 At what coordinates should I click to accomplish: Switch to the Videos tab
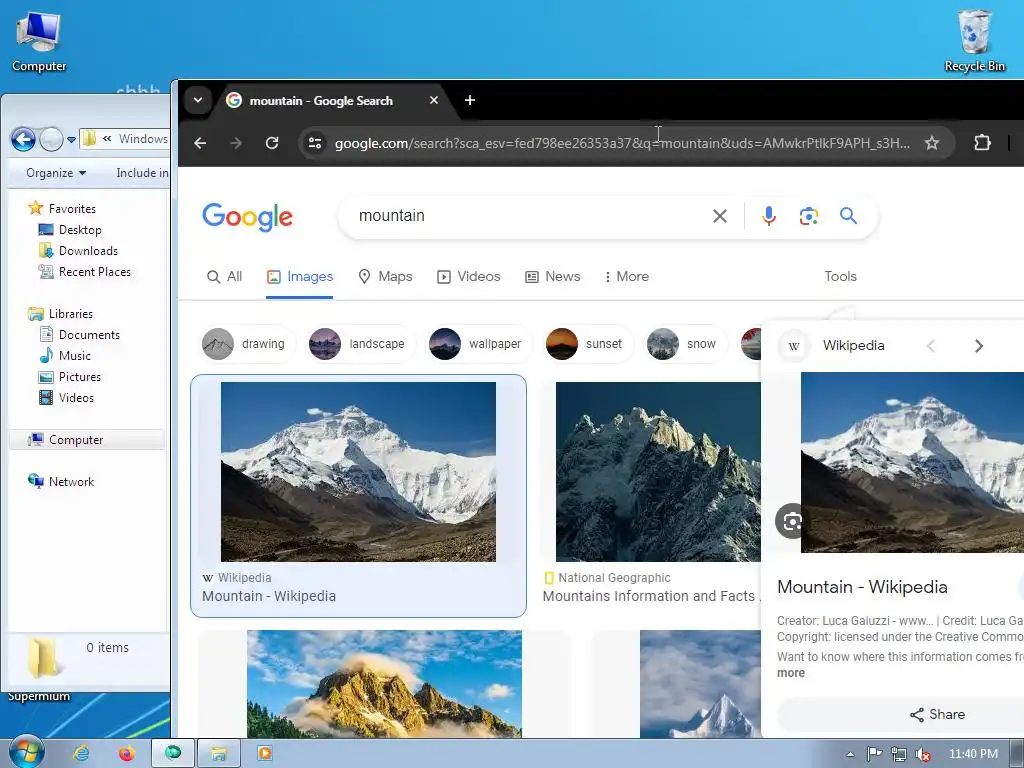tap(469, 276)
